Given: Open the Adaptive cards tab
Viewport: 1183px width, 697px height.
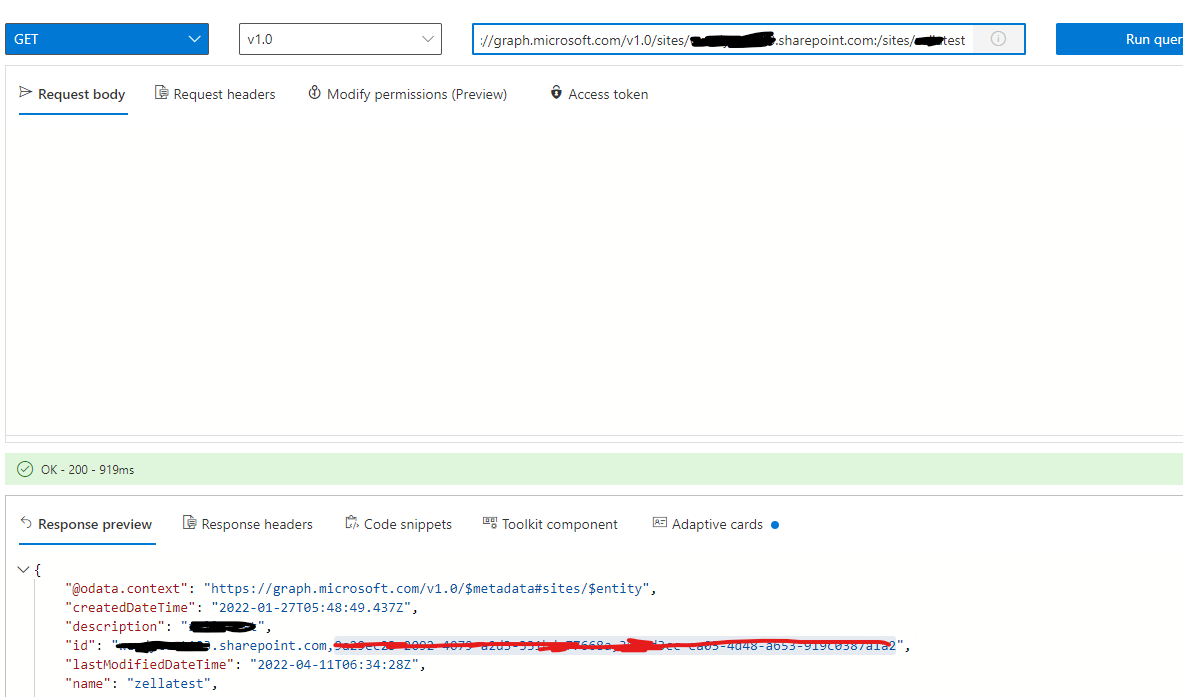Looking at the screenshot, I should [x=715, y=523].
